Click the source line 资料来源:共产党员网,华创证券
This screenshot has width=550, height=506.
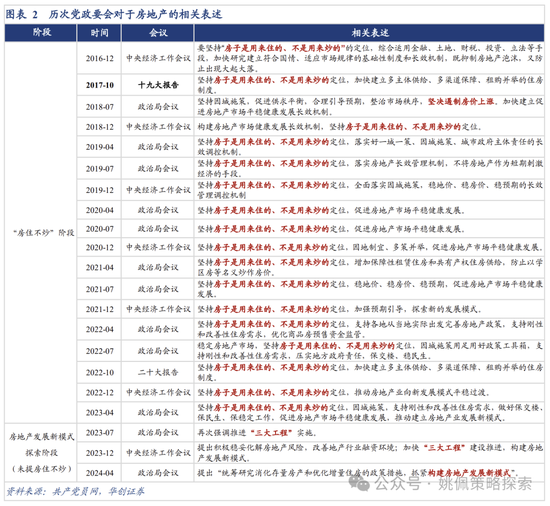[x=75, y=492]
